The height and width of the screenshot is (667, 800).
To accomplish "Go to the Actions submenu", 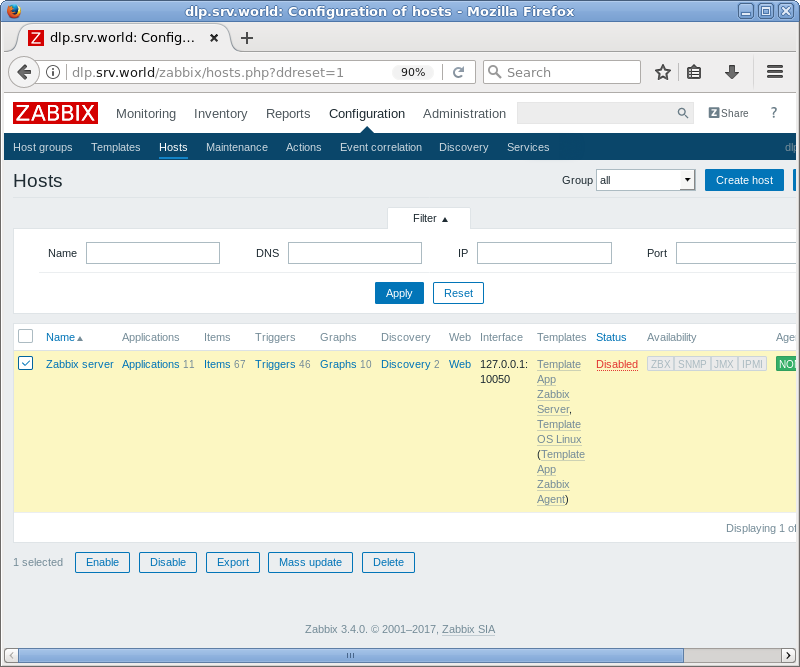I will point(304,147).
